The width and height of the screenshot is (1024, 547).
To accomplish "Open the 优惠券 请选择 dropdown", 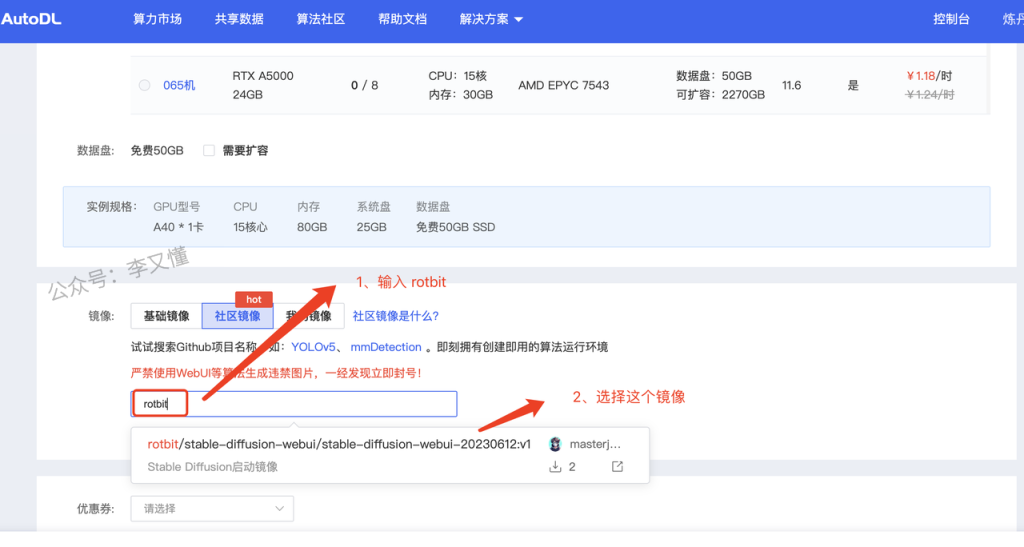I will 212,509.
